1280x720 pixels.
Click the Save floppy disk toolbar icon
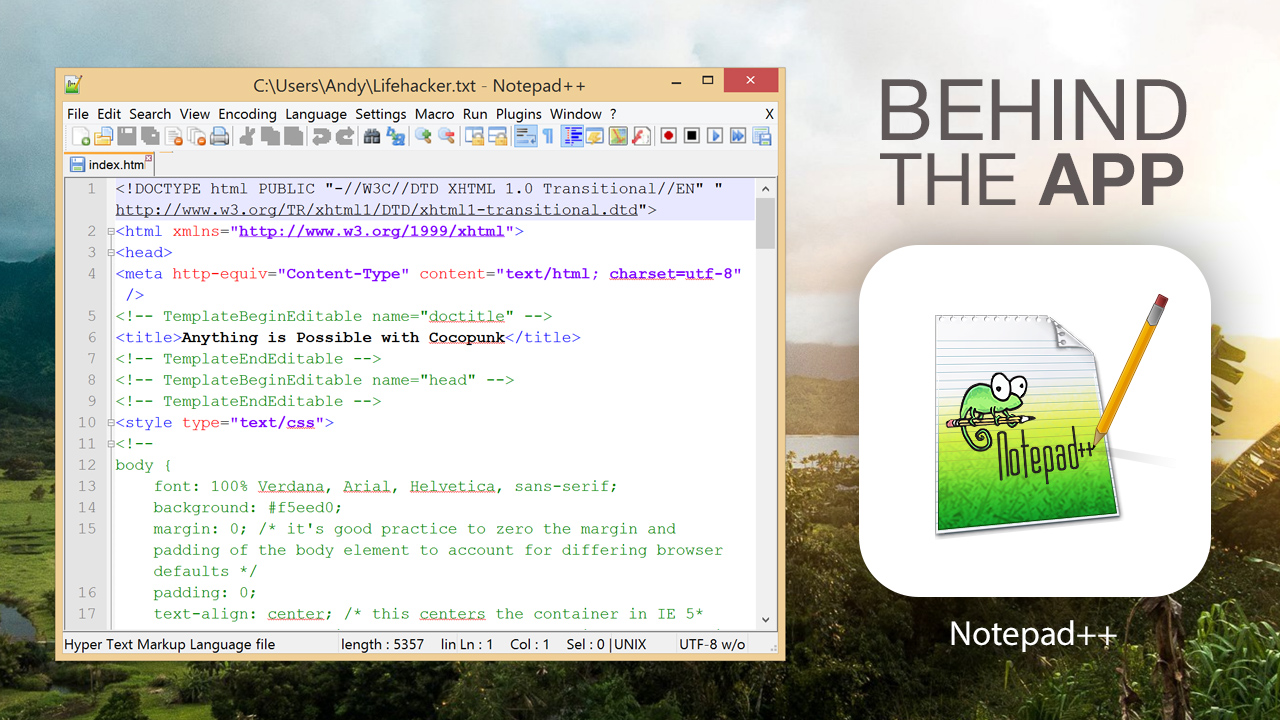[127, 136]
